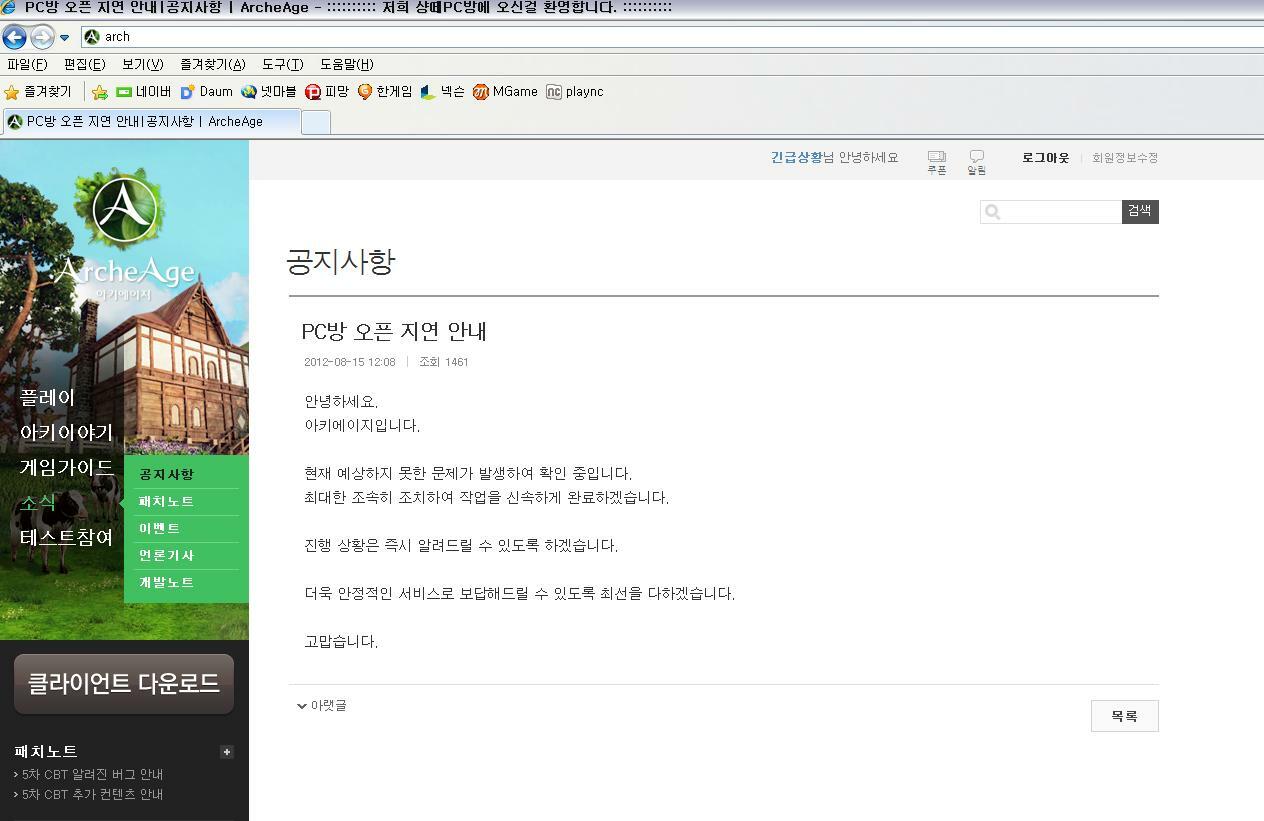1264x821 pixels.
Task: Click the ArcheAge logo emblem
Action: [124, 210]
